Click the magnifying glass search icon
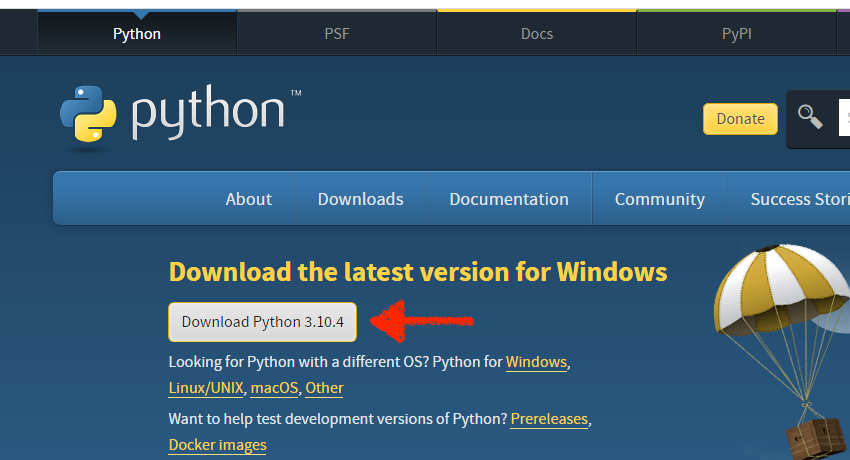850x460 pixels. [810, 117]
